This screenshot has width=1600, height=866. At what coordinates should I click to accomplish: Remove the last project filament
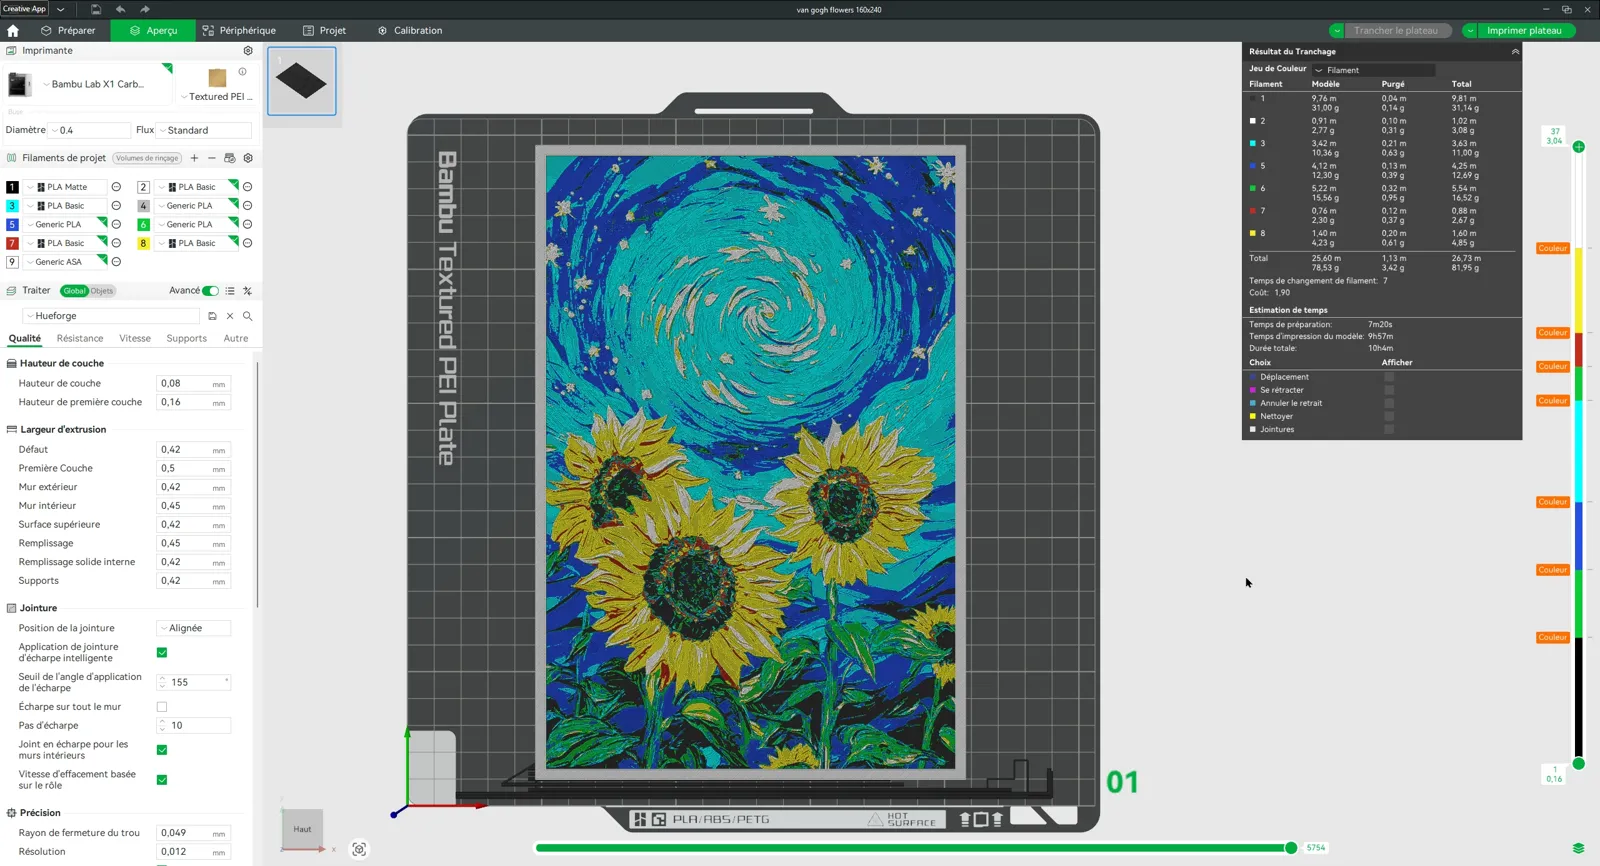[x=212, y=158]
